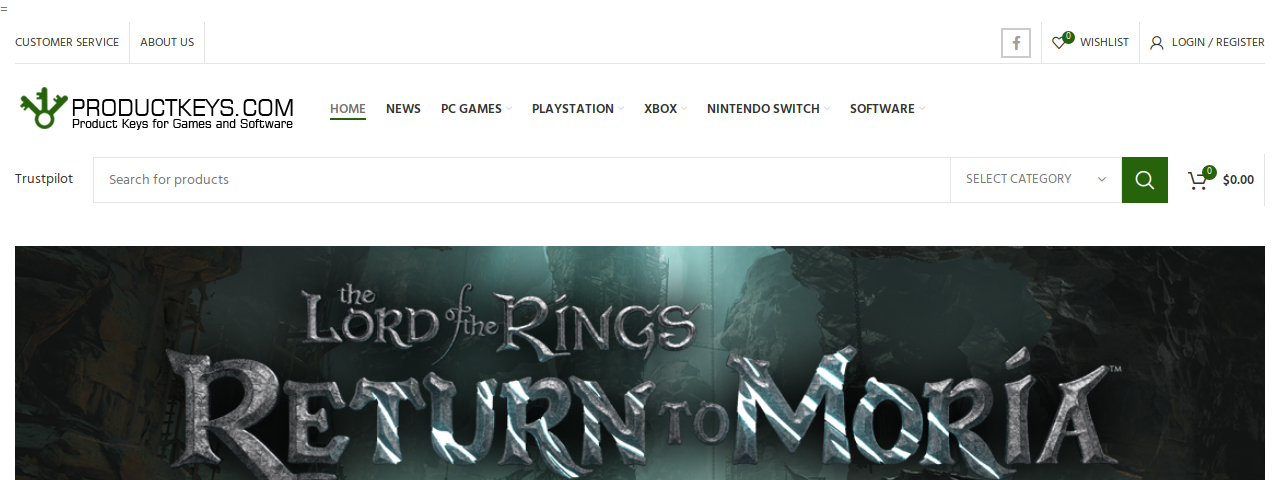Screen dimensions: 1280x480
Task: Open the Return to Moria banner
Action: (640, 363)
